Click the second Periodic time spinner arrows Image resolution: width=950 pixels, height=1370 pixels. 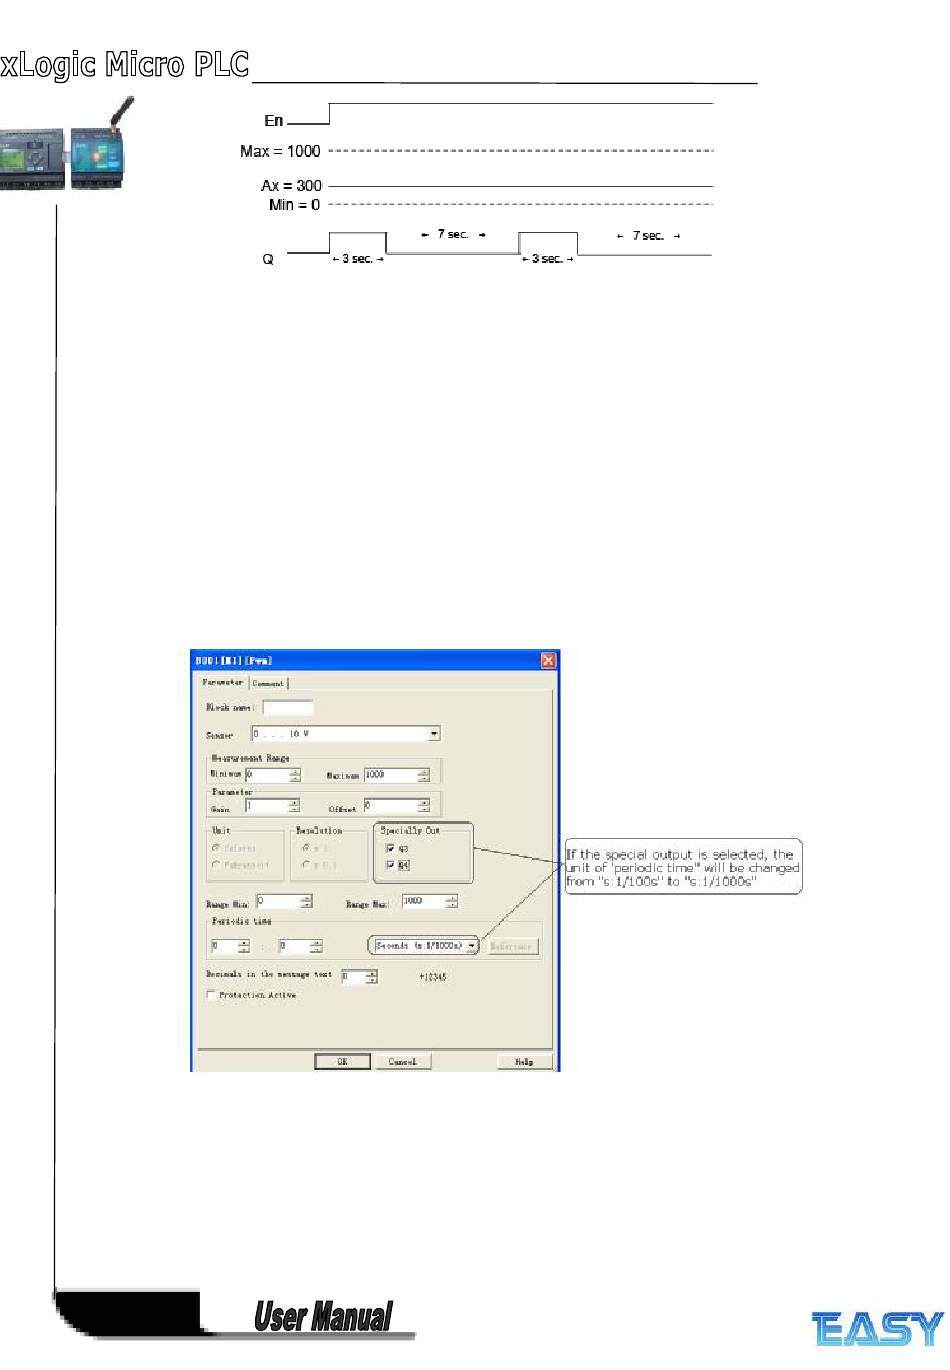point(316,945)
